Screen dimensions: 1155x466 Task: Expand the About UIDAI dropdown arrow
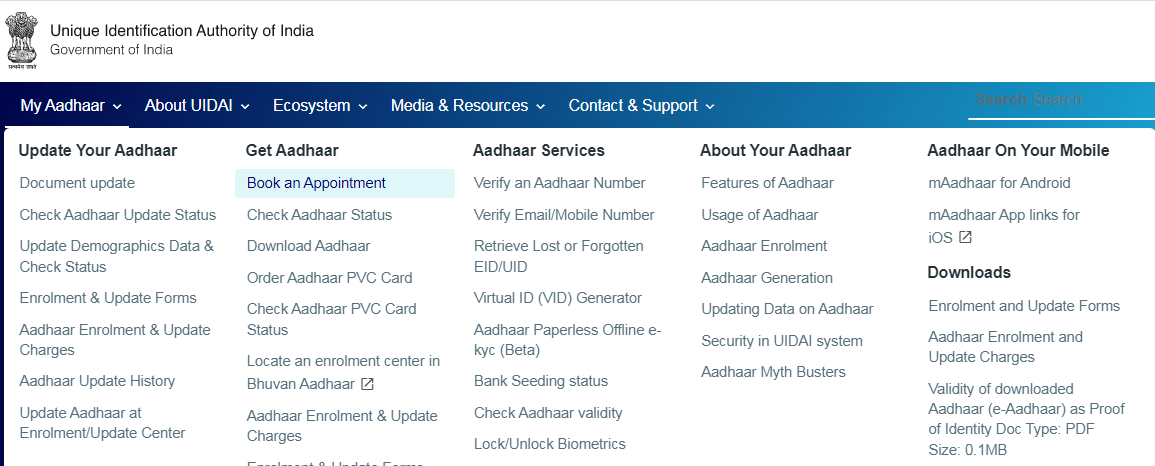tap(245, 107)
